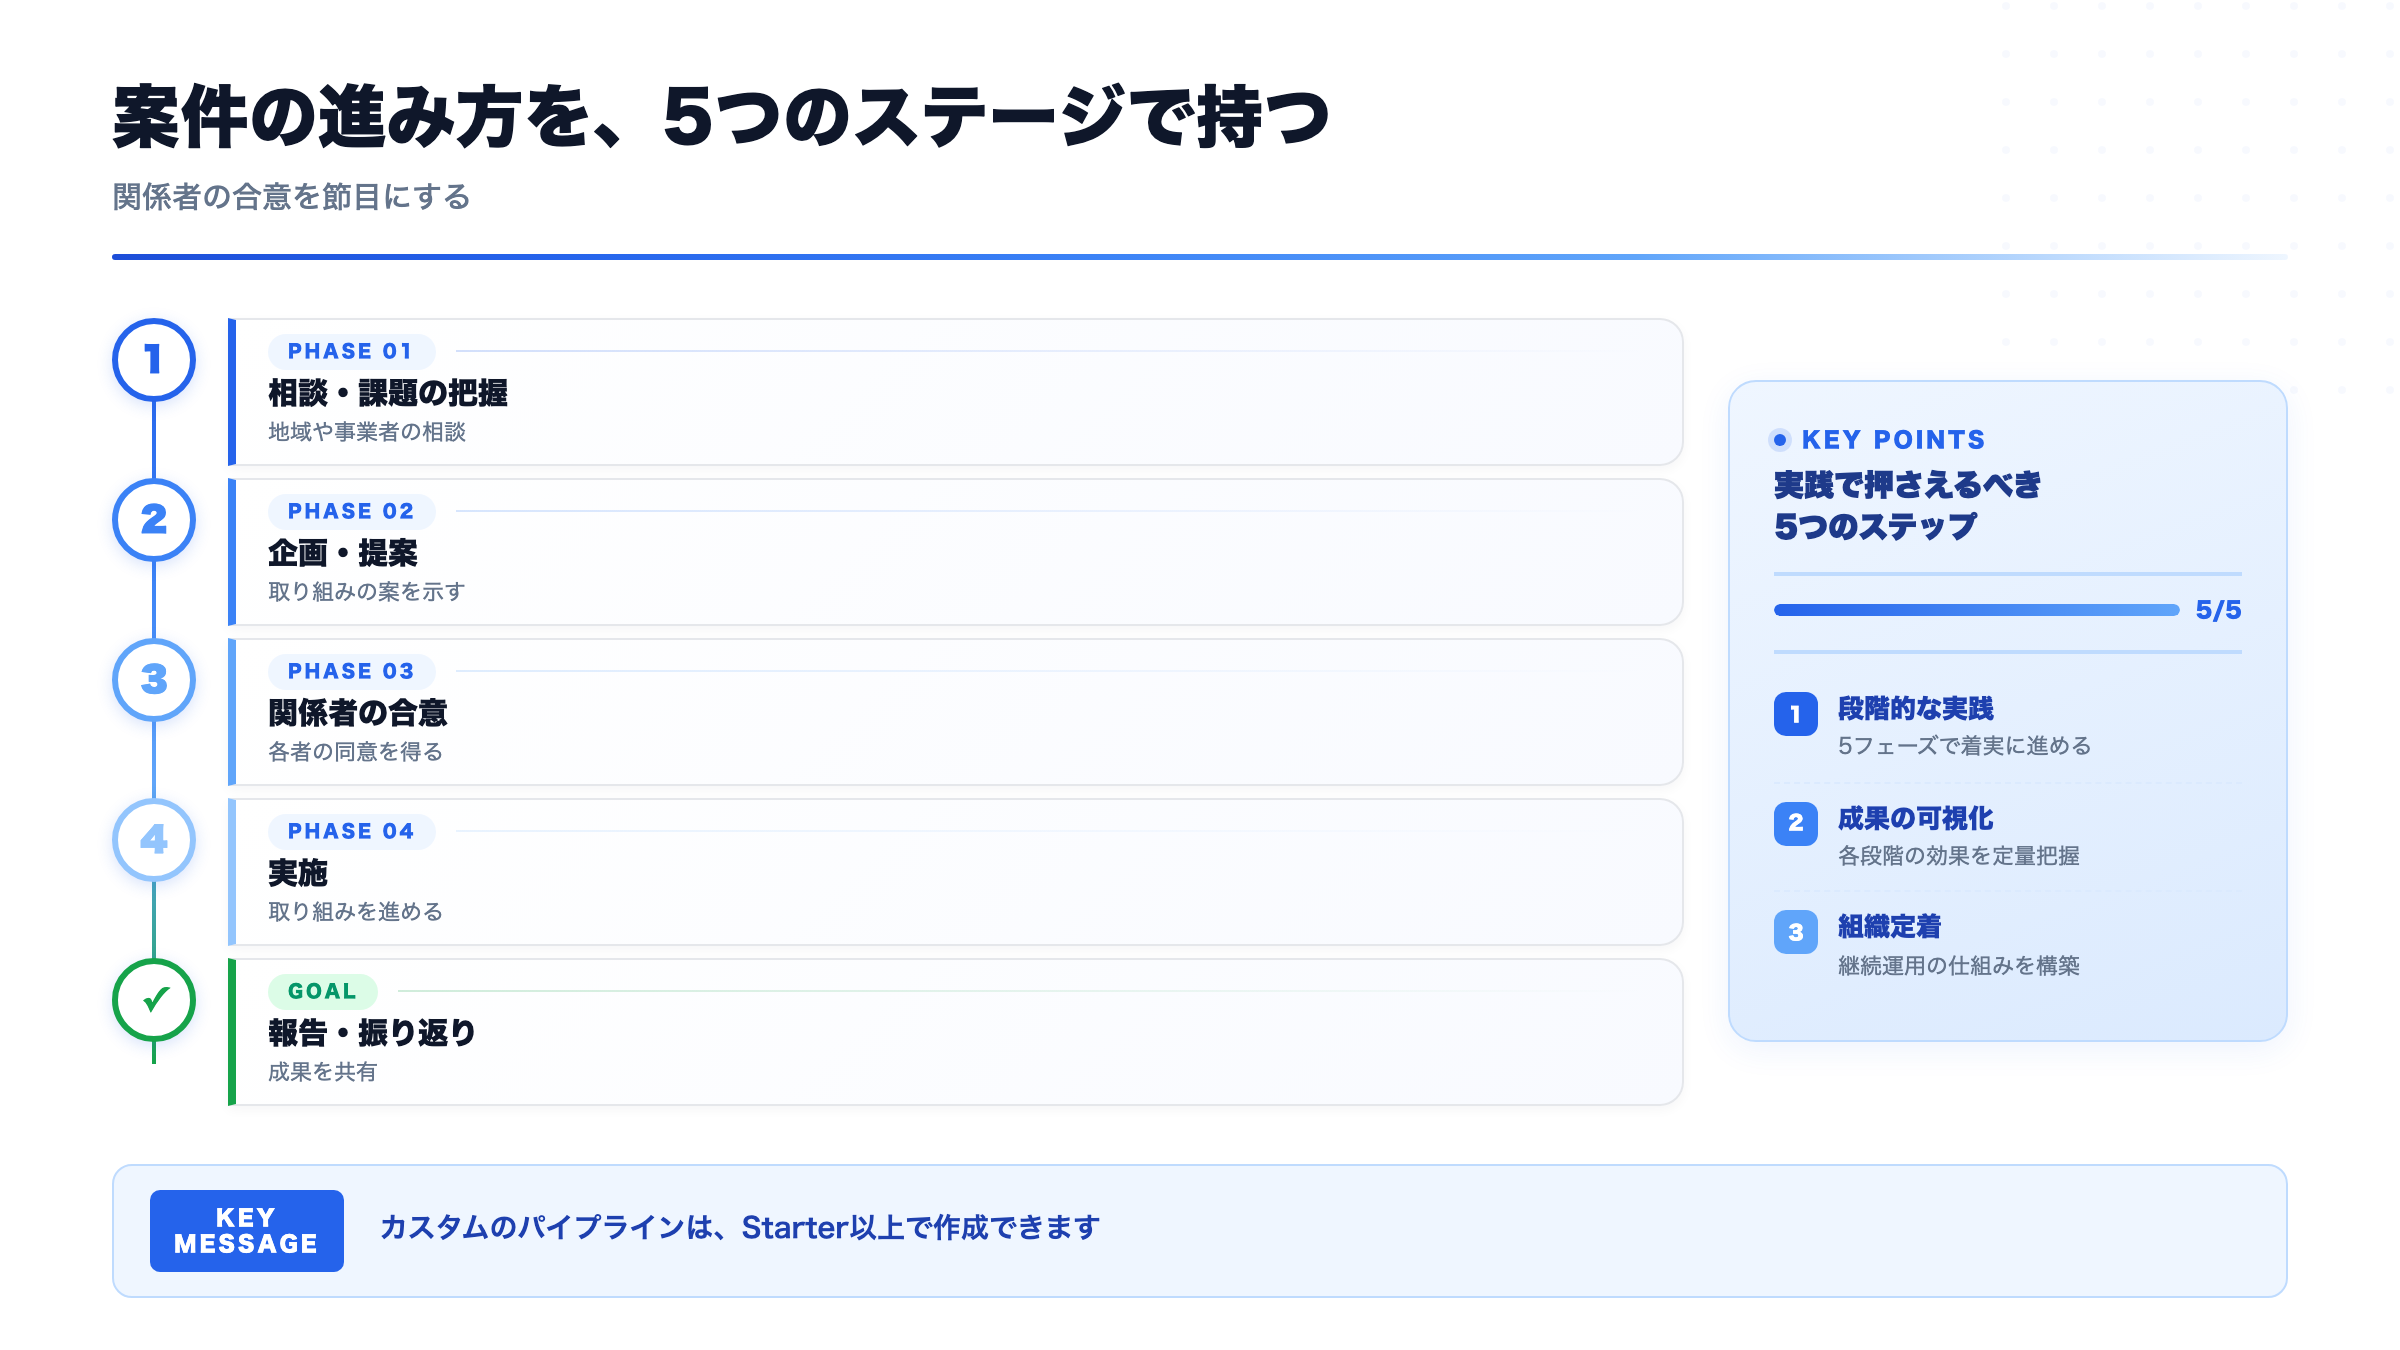Select the PHASE 01 label pill

click(351, 351)
